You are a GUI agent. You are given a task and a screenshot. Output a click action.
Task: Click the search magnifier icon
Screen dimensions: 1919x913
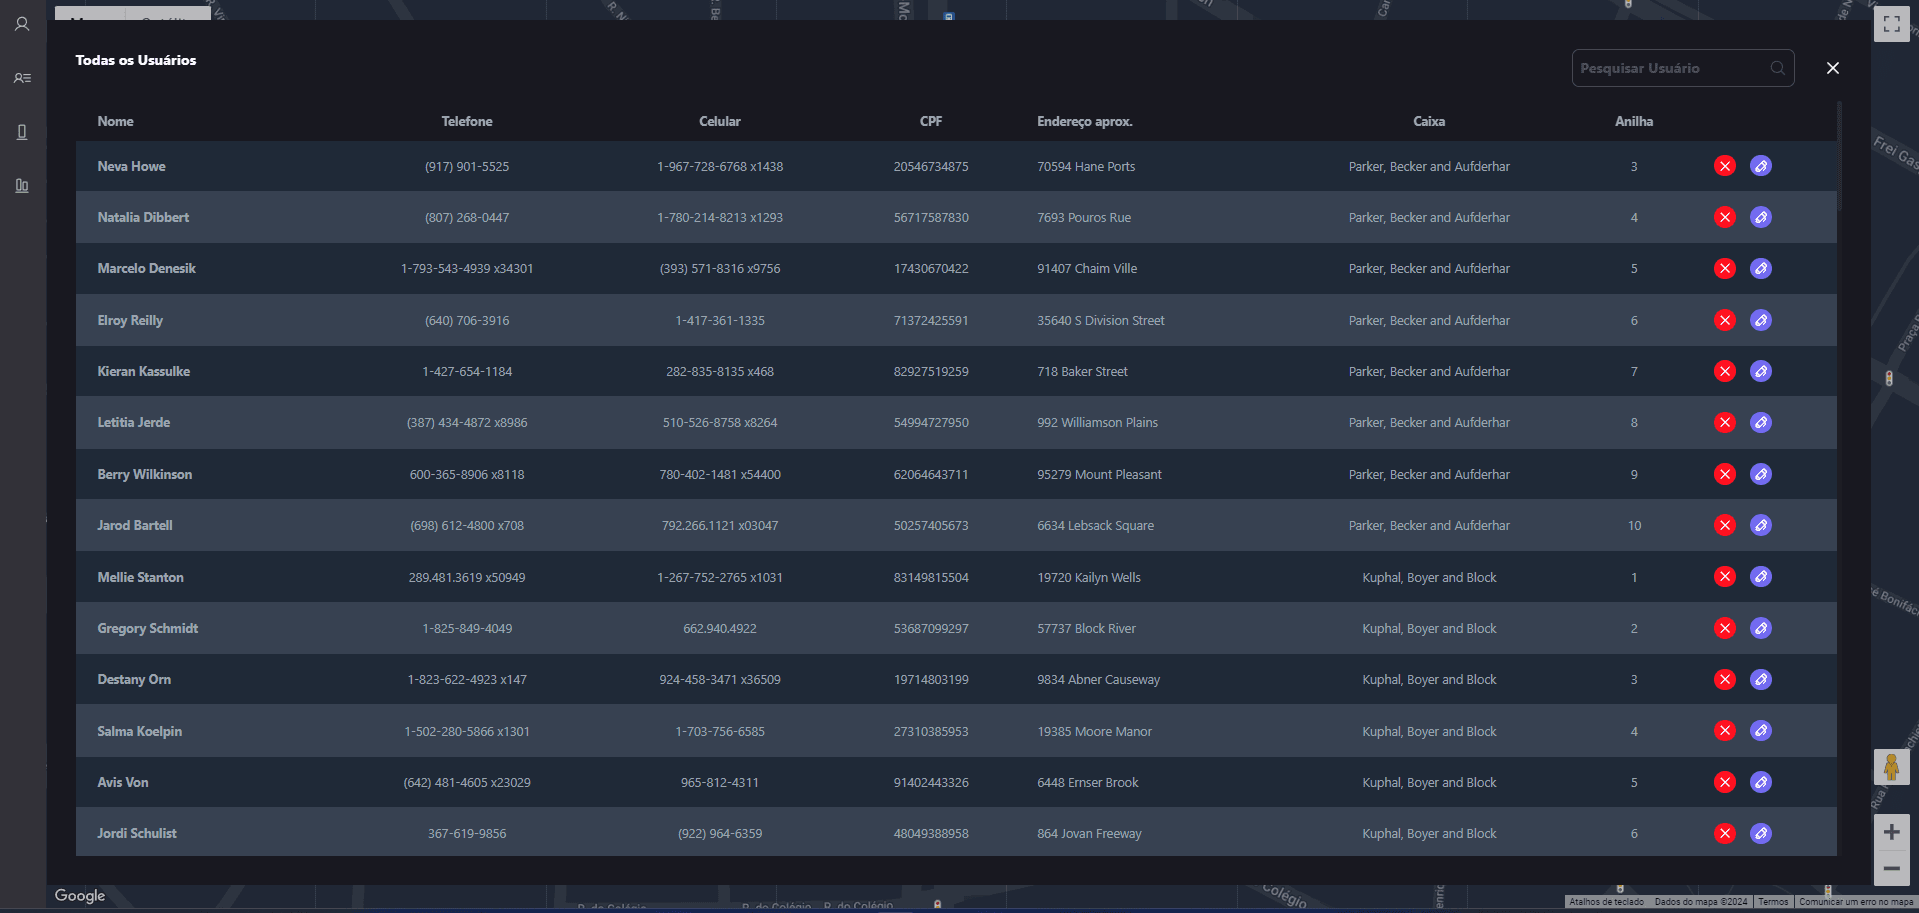1777,68
